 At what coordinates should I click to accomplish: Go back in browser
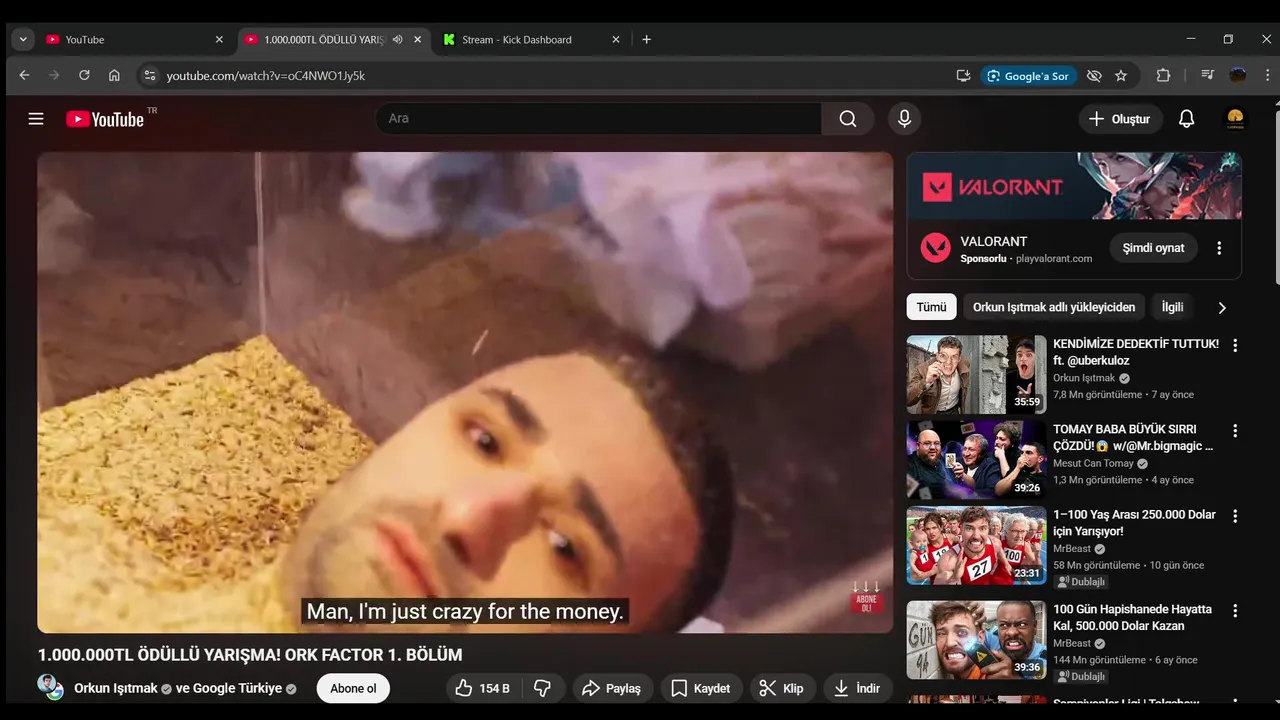point(24,75)
